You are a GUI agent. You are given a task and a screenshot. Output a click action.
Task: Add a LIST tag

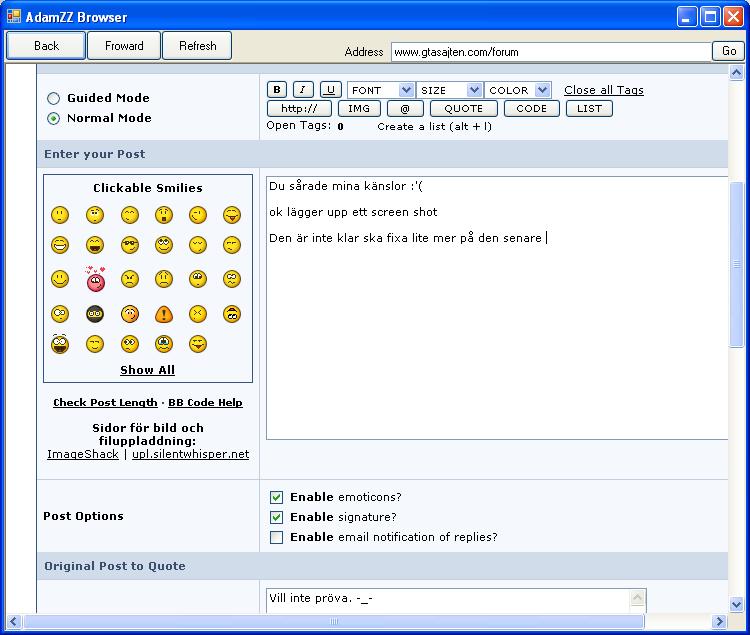(x=589, y=109)
